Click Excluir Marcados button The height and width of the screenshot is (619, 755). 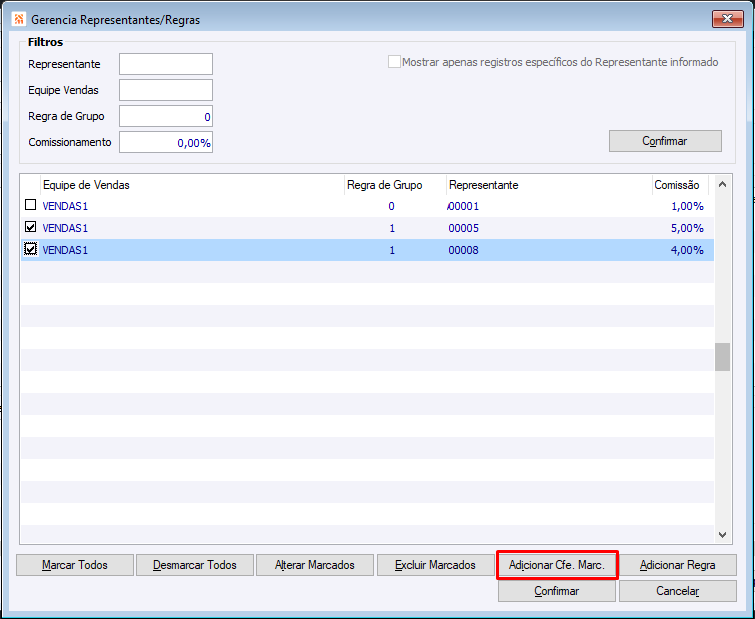click(x=435, y=565)
